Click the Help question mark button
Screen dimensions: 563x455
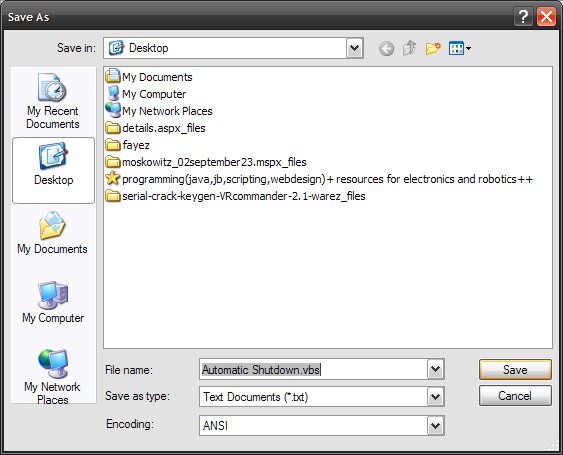[x=523, y=17]
